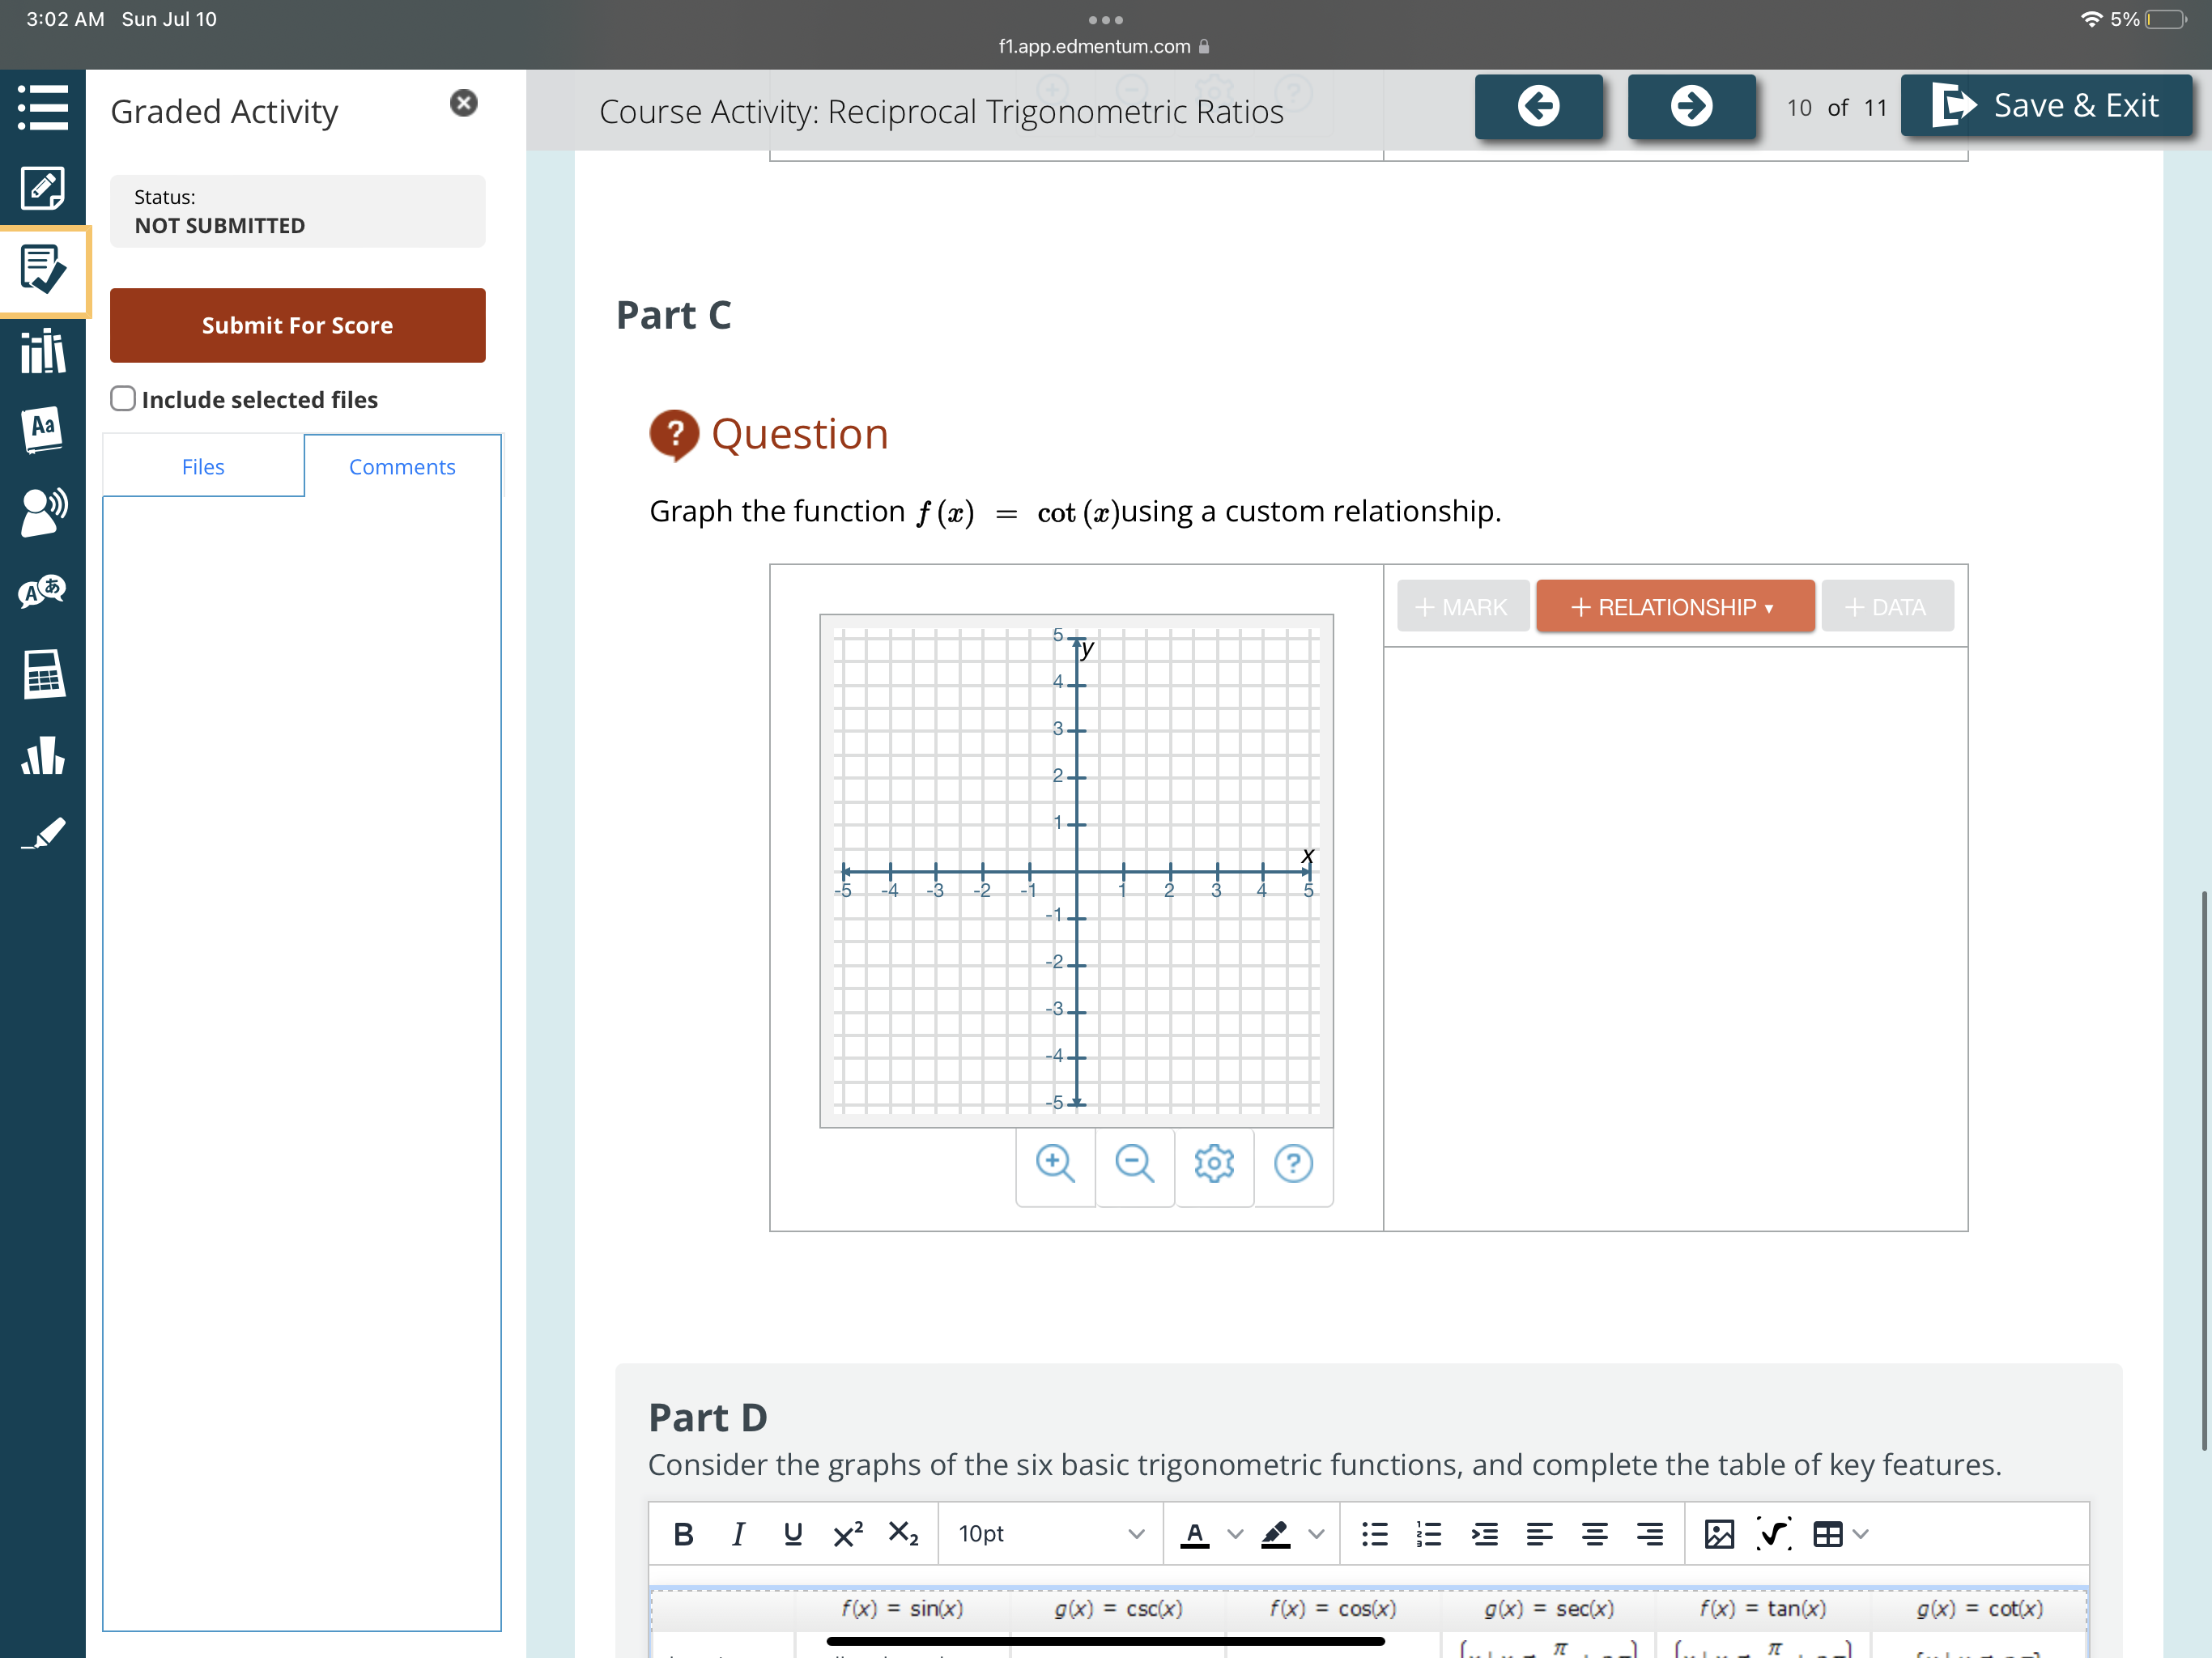This screenshot has height=1658, width=2212.
Task: Toggle italic formatting in editor
Action: 738,1534
